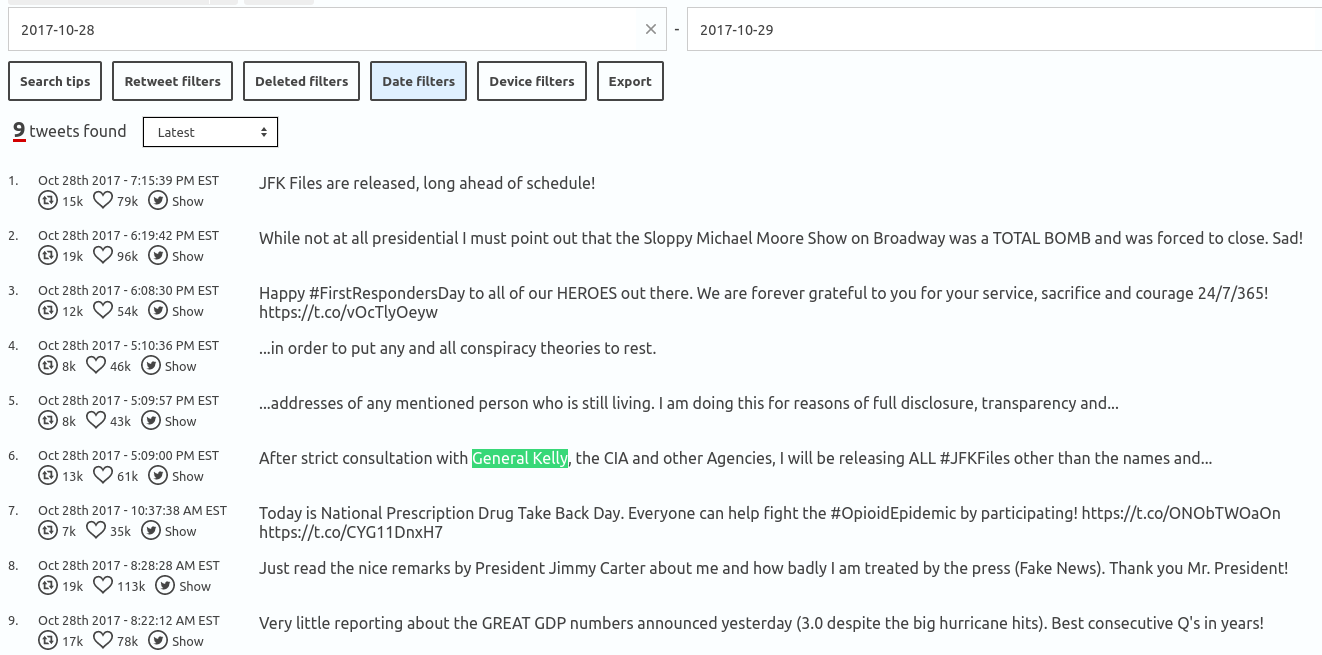
Task: Click retweet icon on Drug Take Back Day tweet
Action: click(x=47, y=531)
